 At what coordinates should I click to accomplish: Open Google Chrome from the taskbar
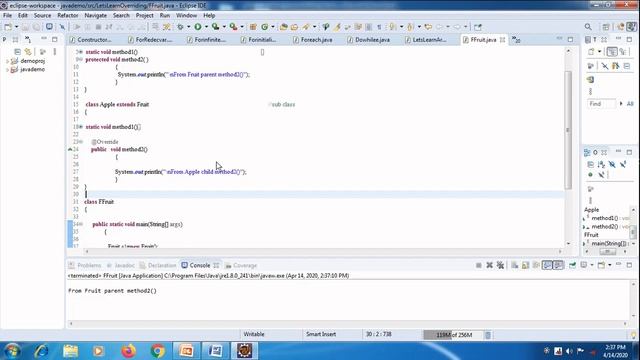tap(158, 351)
